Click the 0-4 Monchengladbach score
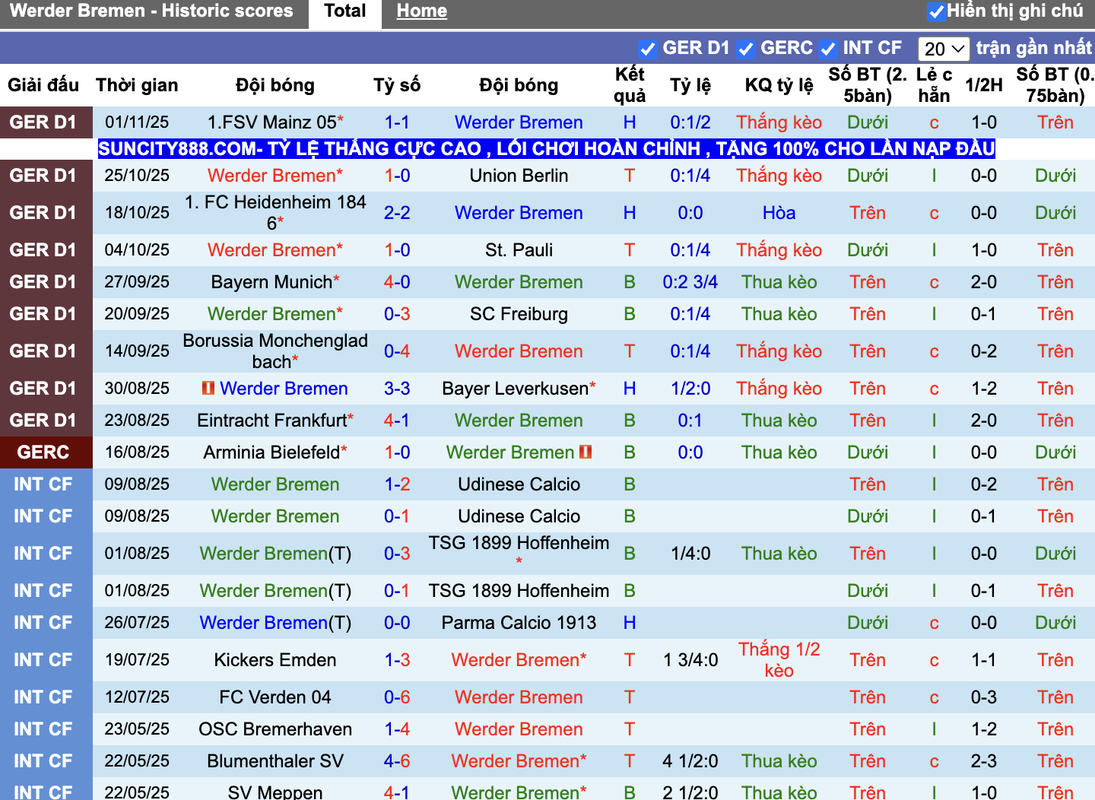The height and width of the screenshot is (800, 1095). (397, 351)
